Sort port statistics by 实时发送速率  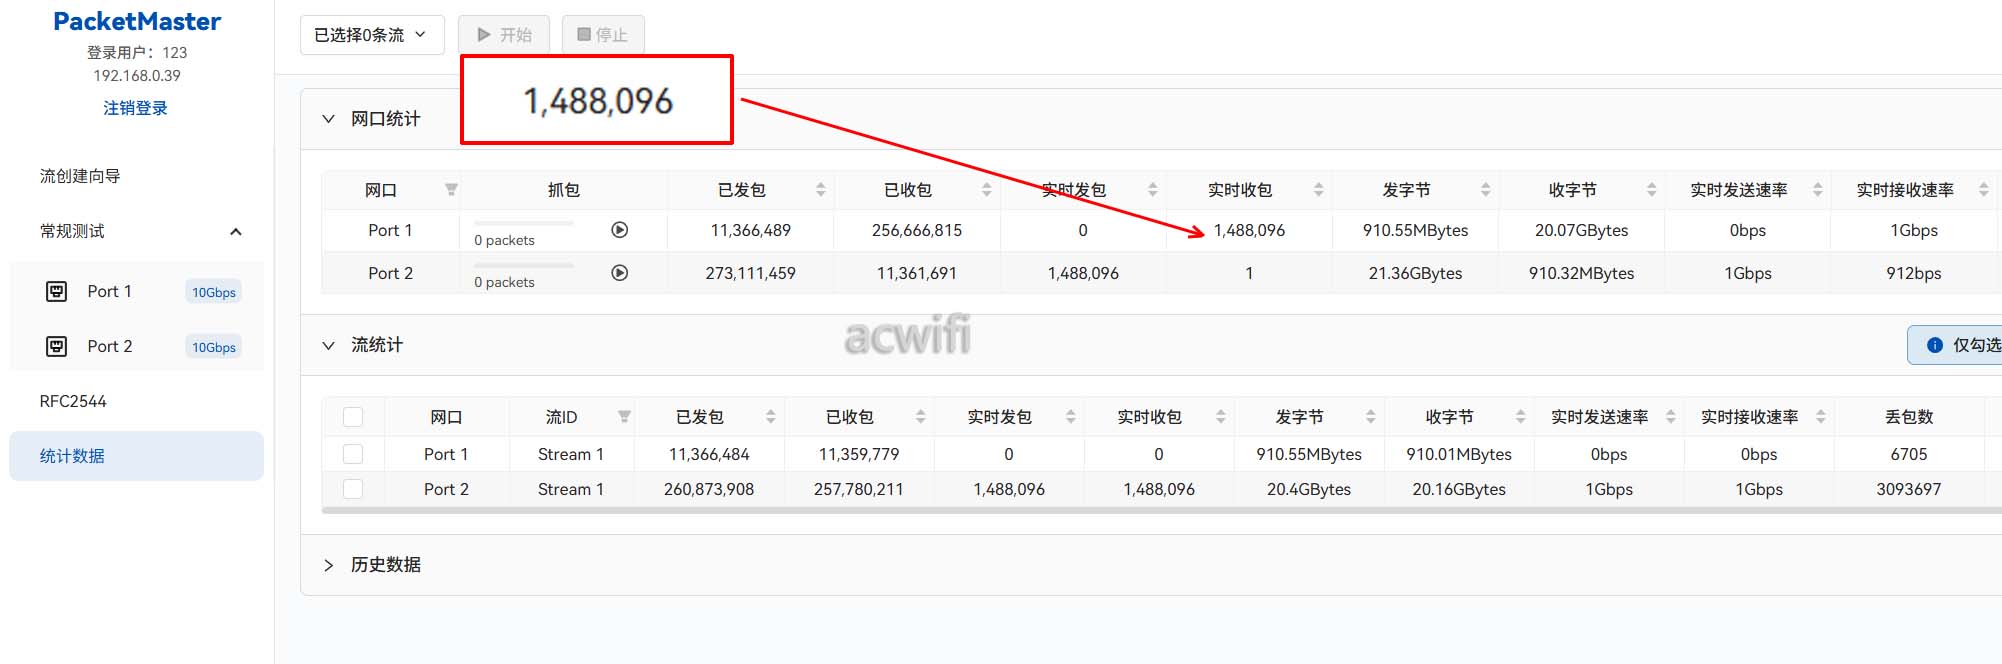1817,190
